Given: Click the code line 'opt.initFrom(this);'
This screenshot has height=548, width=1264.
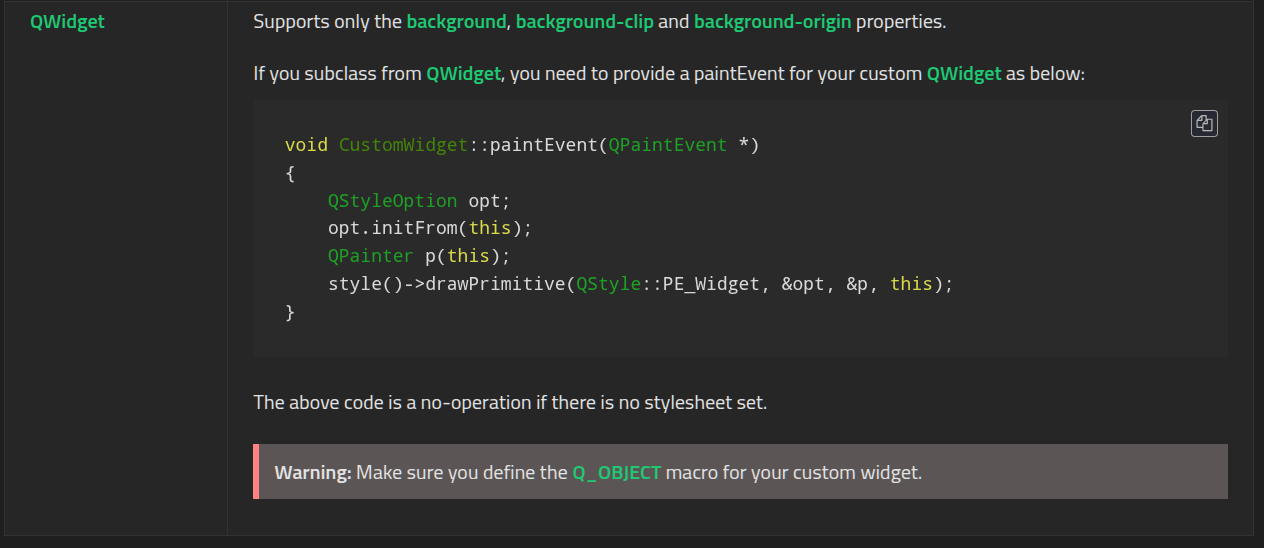Looking at the screenshot, I should 430,228.
